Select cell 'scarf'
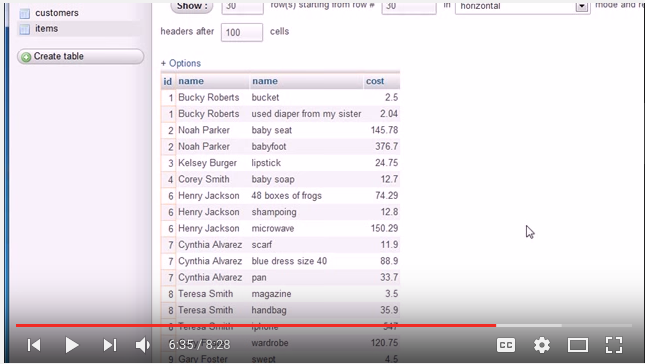This screenshot has height=364, width=645. pyautogui.click(x=262, y=245)
